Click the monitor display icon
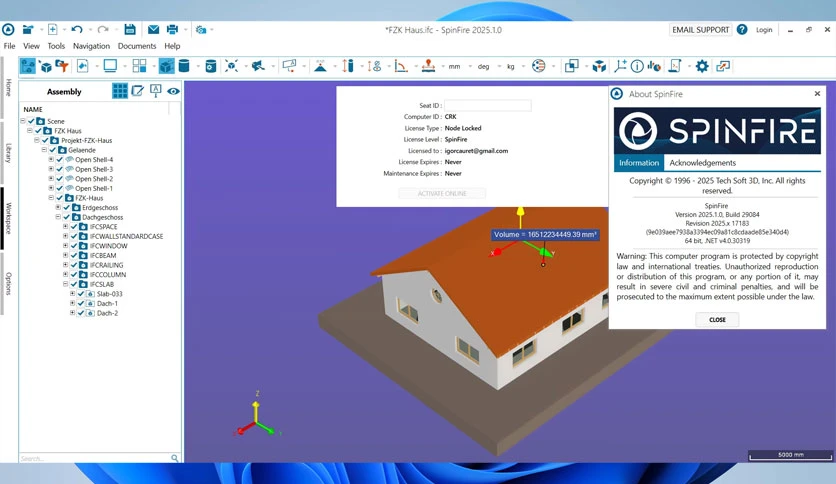This screenshot has height=484, width=836. [x=110, y=66]
